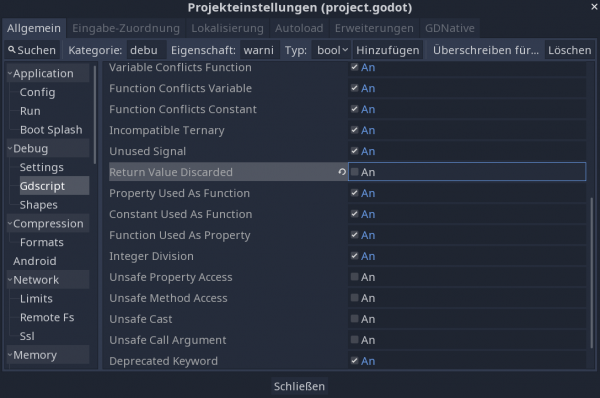Turn on Unsafe Property Access checkbox
600x398 pixels.
point(355,277)
